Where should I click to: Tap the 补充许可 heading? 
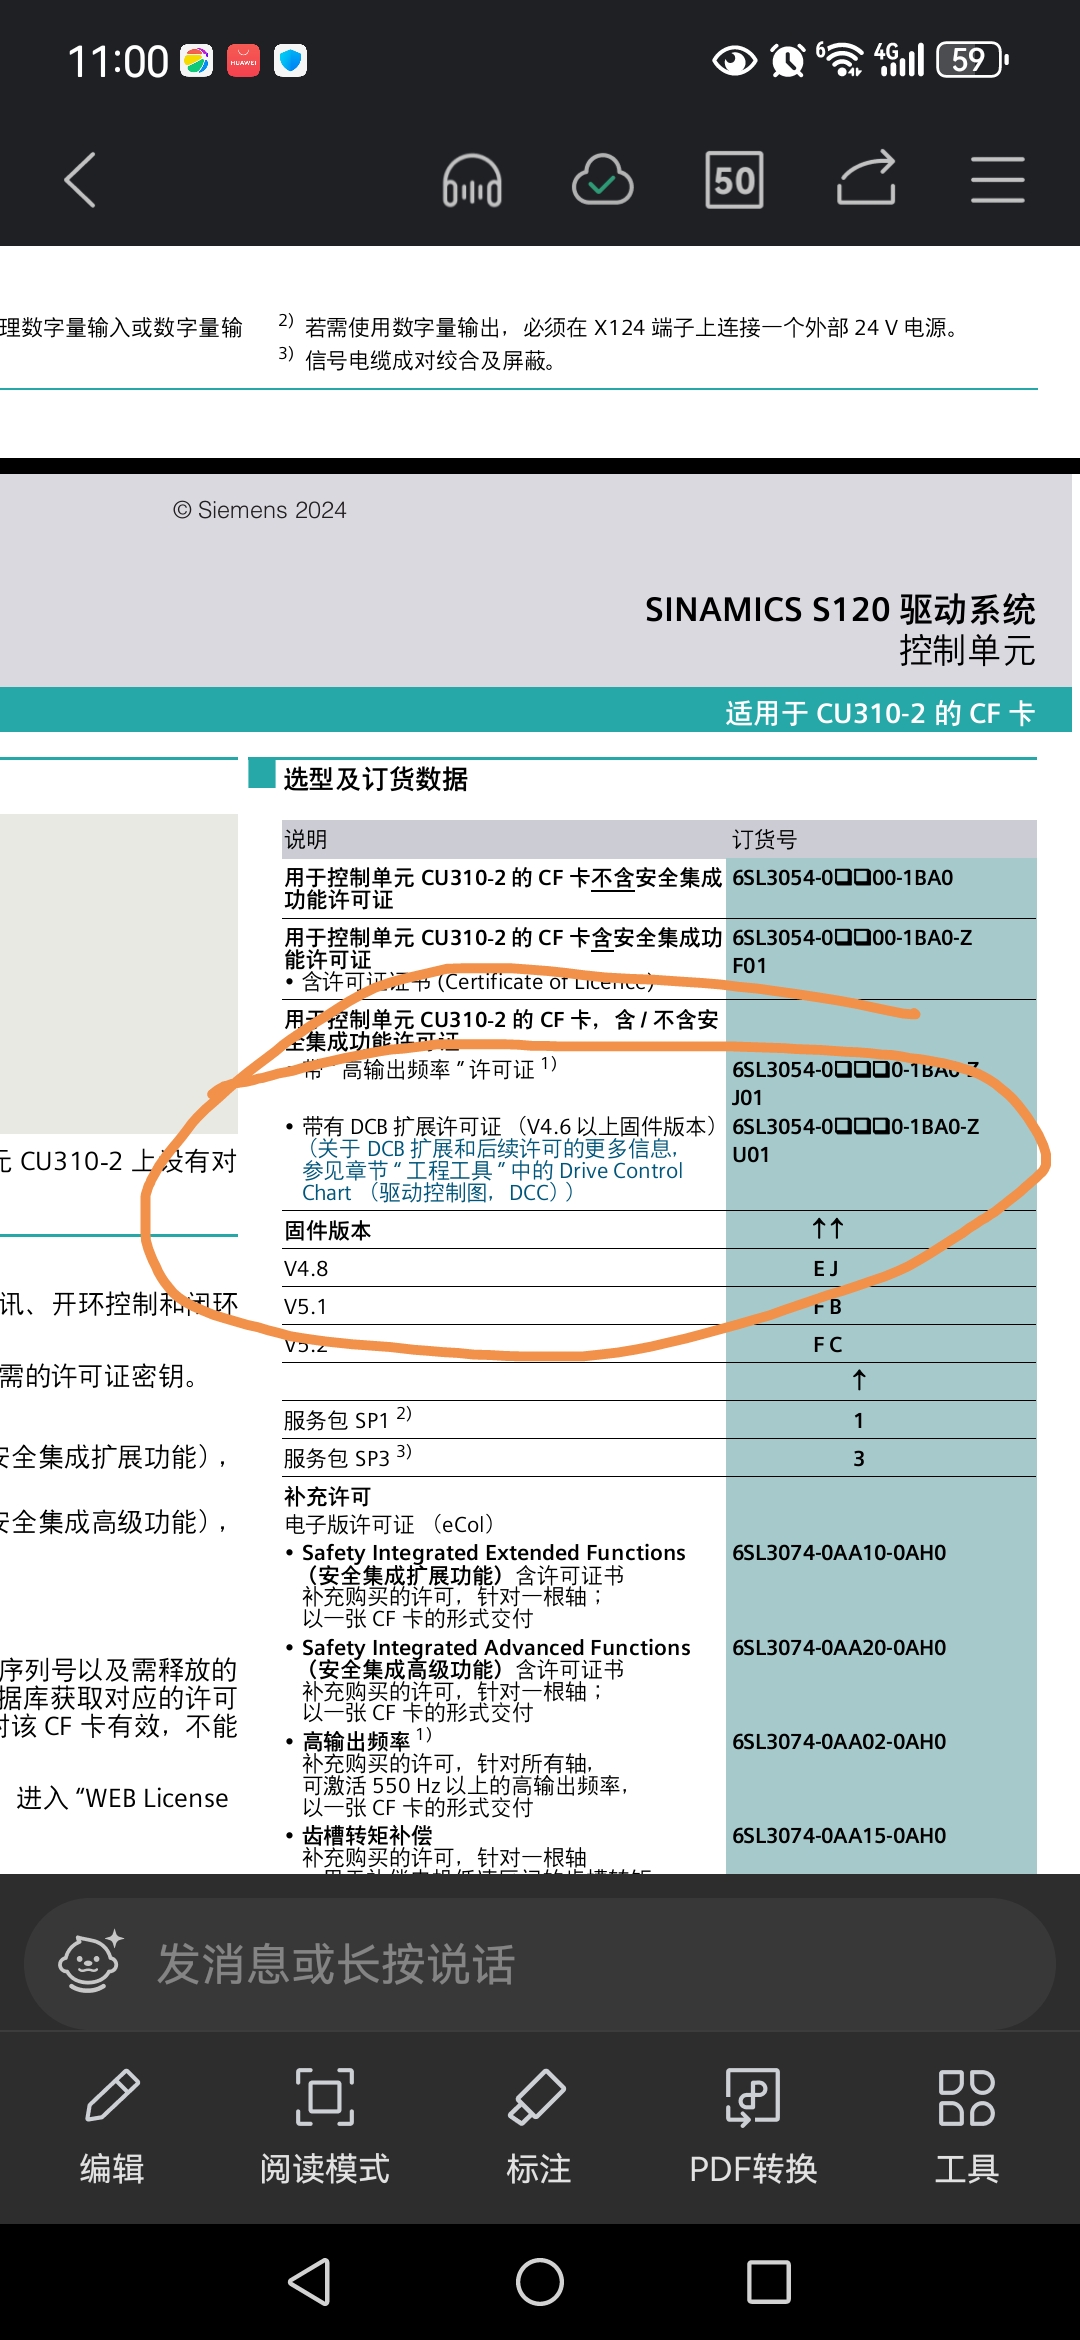(x=327, y=1496)
